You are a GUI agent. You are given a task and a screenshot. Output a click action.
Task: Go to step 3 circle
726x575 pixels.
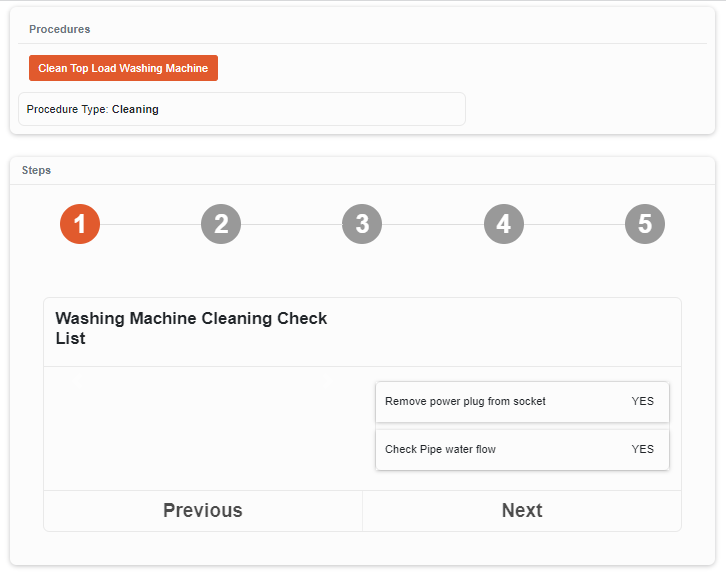tap(362, 224)
